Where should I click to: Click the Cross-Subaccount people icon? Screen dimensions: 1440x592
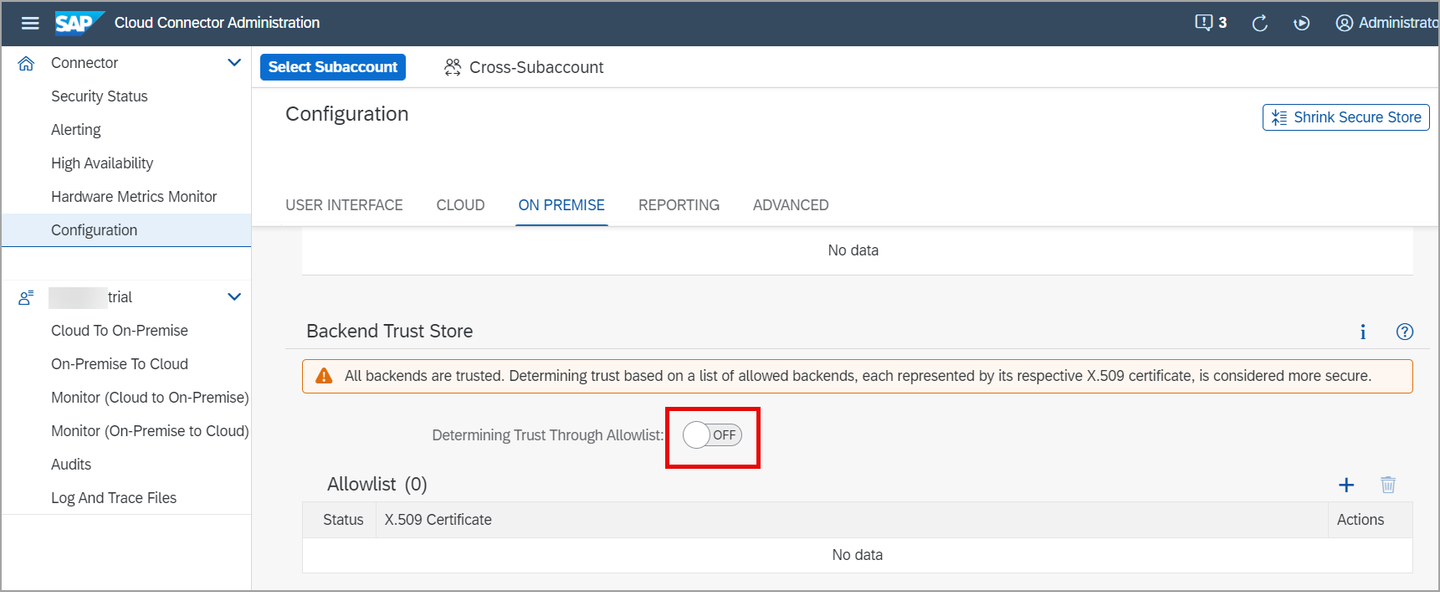[453, 67]
